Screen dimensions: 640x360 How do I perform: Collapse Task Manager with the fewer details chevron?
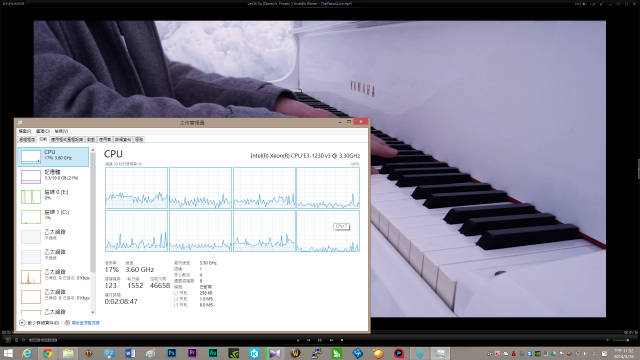pyautogui.click(x=22, y=322)
